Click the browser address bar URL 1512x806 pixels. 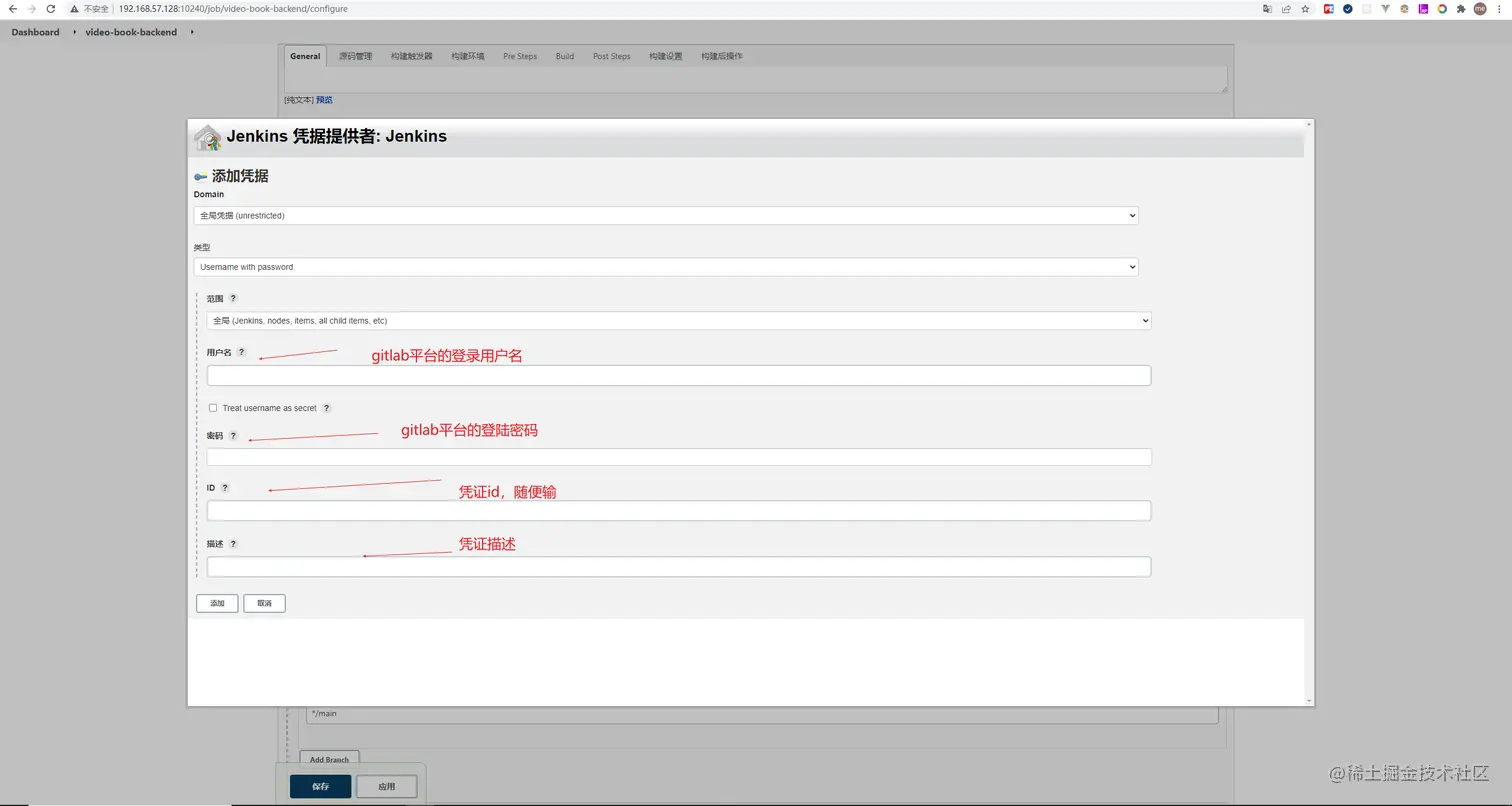pyautogui.click(x=233, y=9)
